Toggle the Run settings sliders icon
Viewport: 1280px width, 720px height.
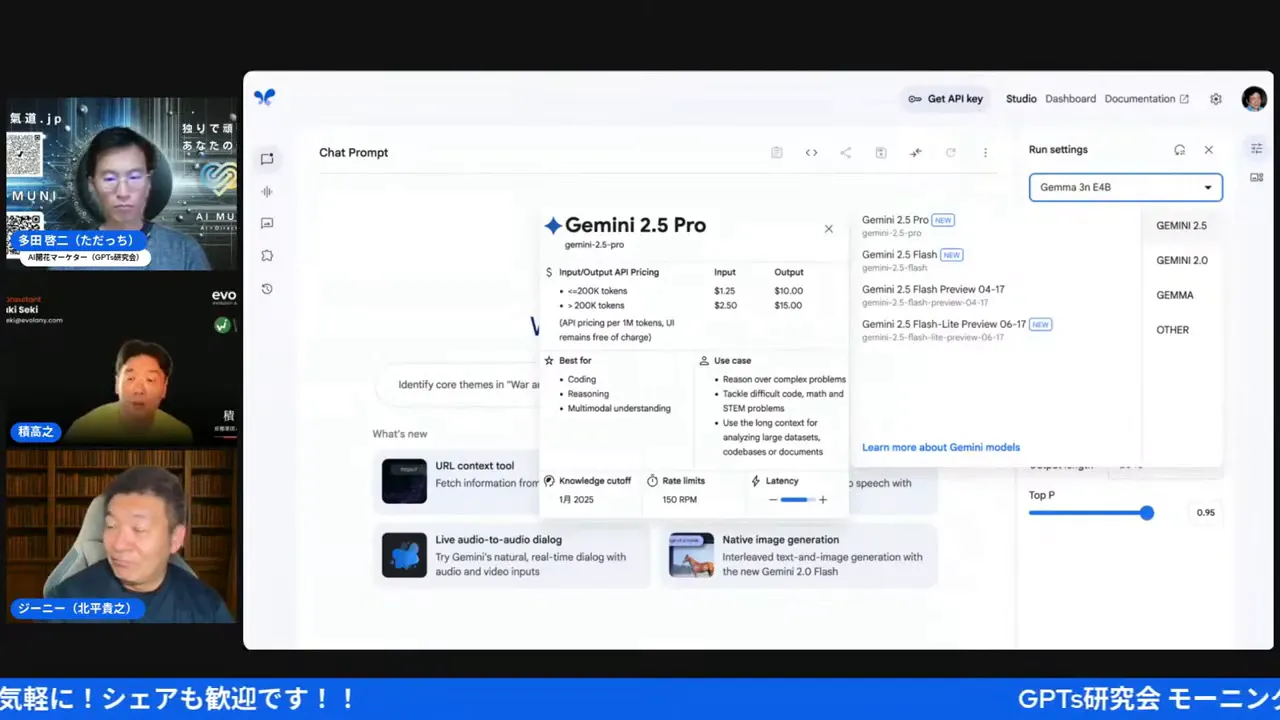point(1257,148)
